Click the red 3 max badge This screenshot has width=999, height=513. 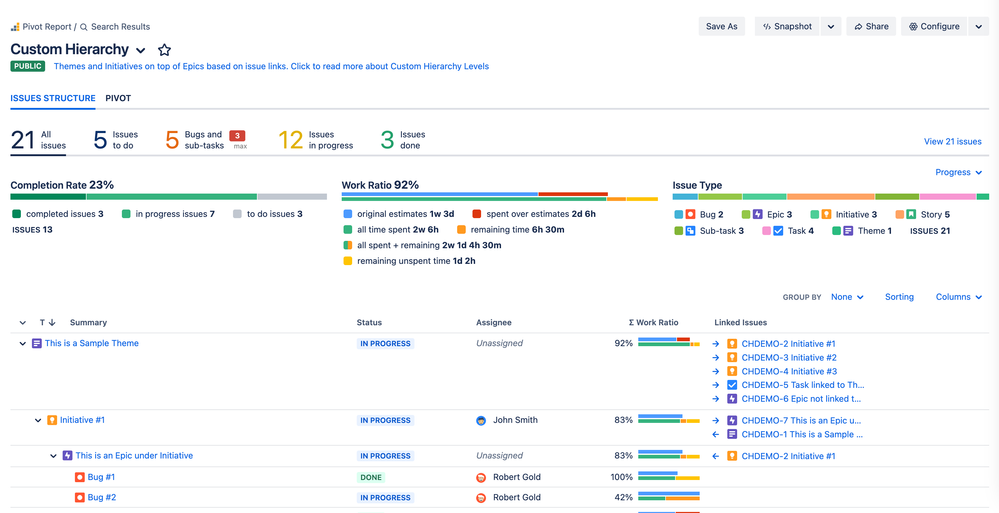237,136
